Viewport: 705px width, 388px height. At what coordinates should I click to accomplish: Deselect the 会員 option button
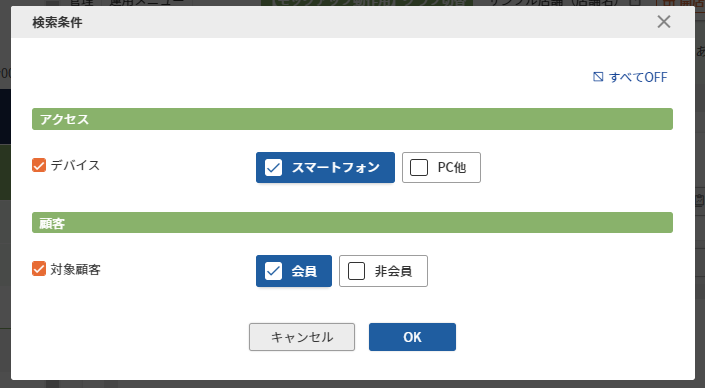pyautogui.click(x=294, y=271)
